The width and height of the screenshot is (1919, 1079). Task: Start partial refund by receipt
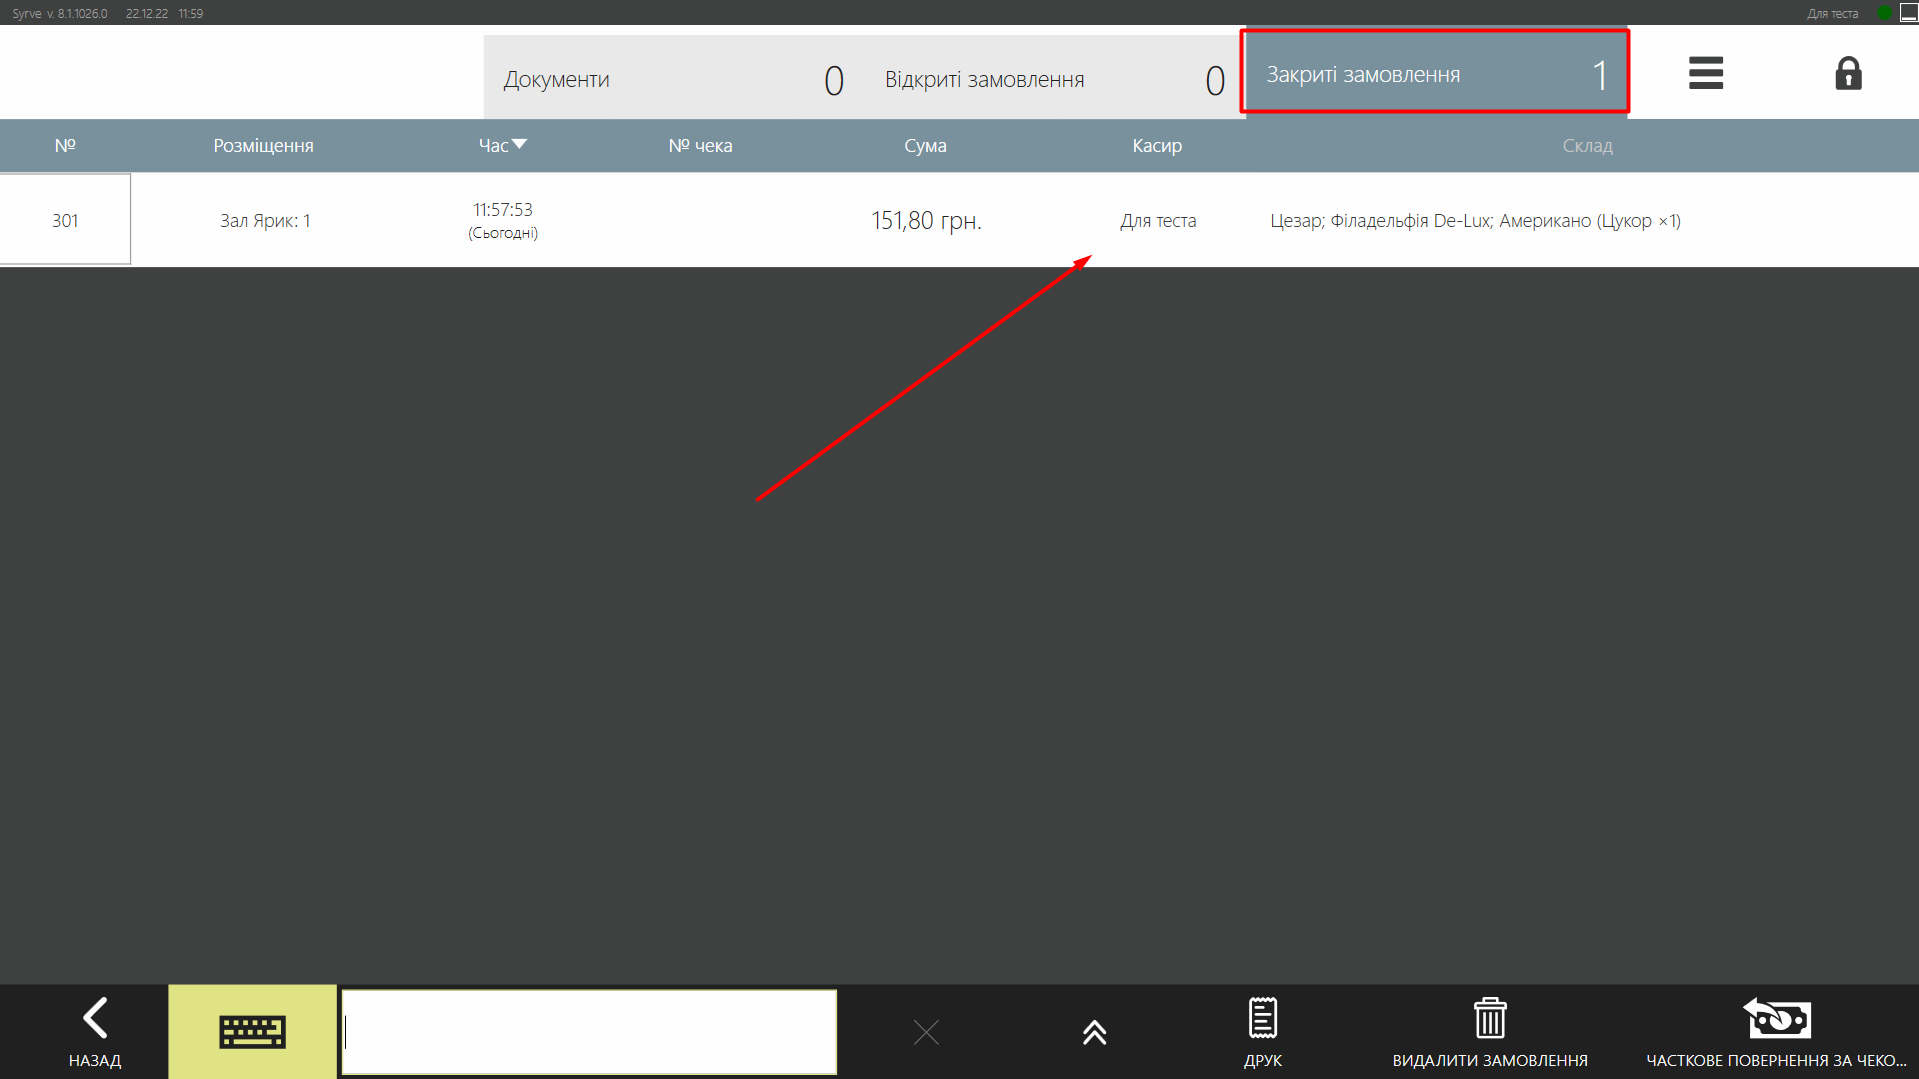pos(1776,1031)
